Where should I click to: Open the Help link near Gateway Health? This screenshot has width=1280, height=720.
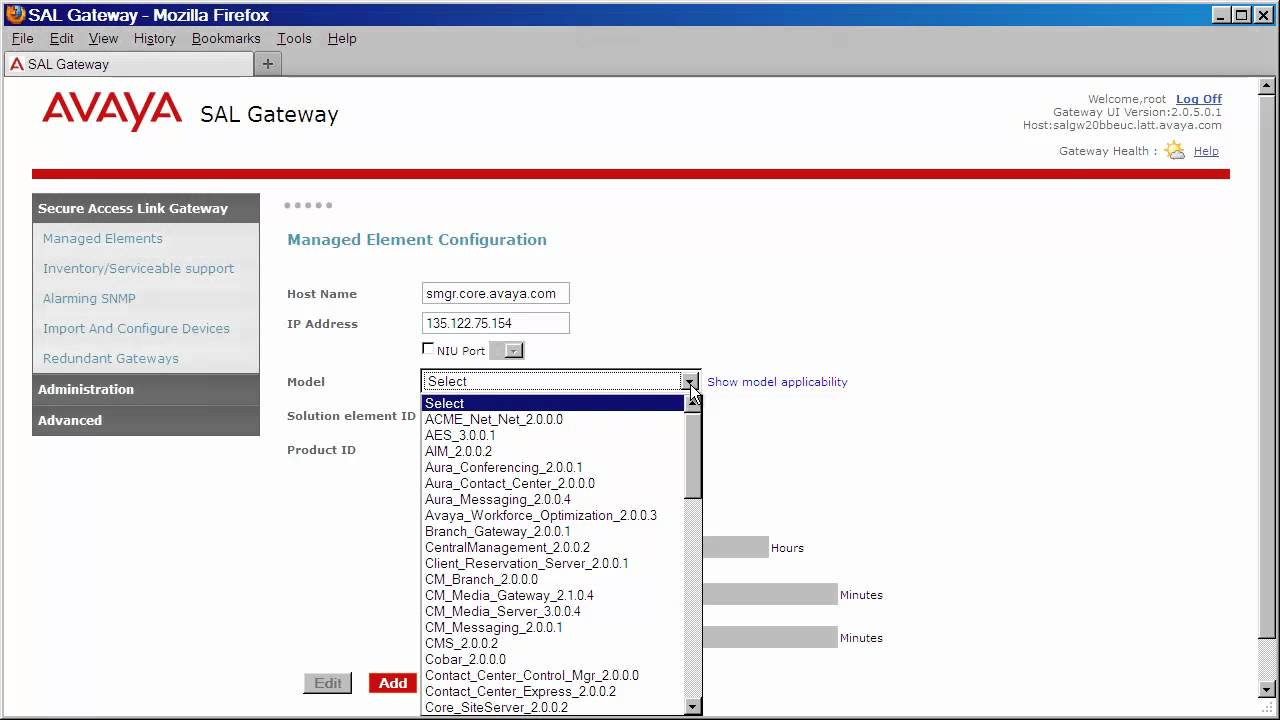[x=1206, y=151]
